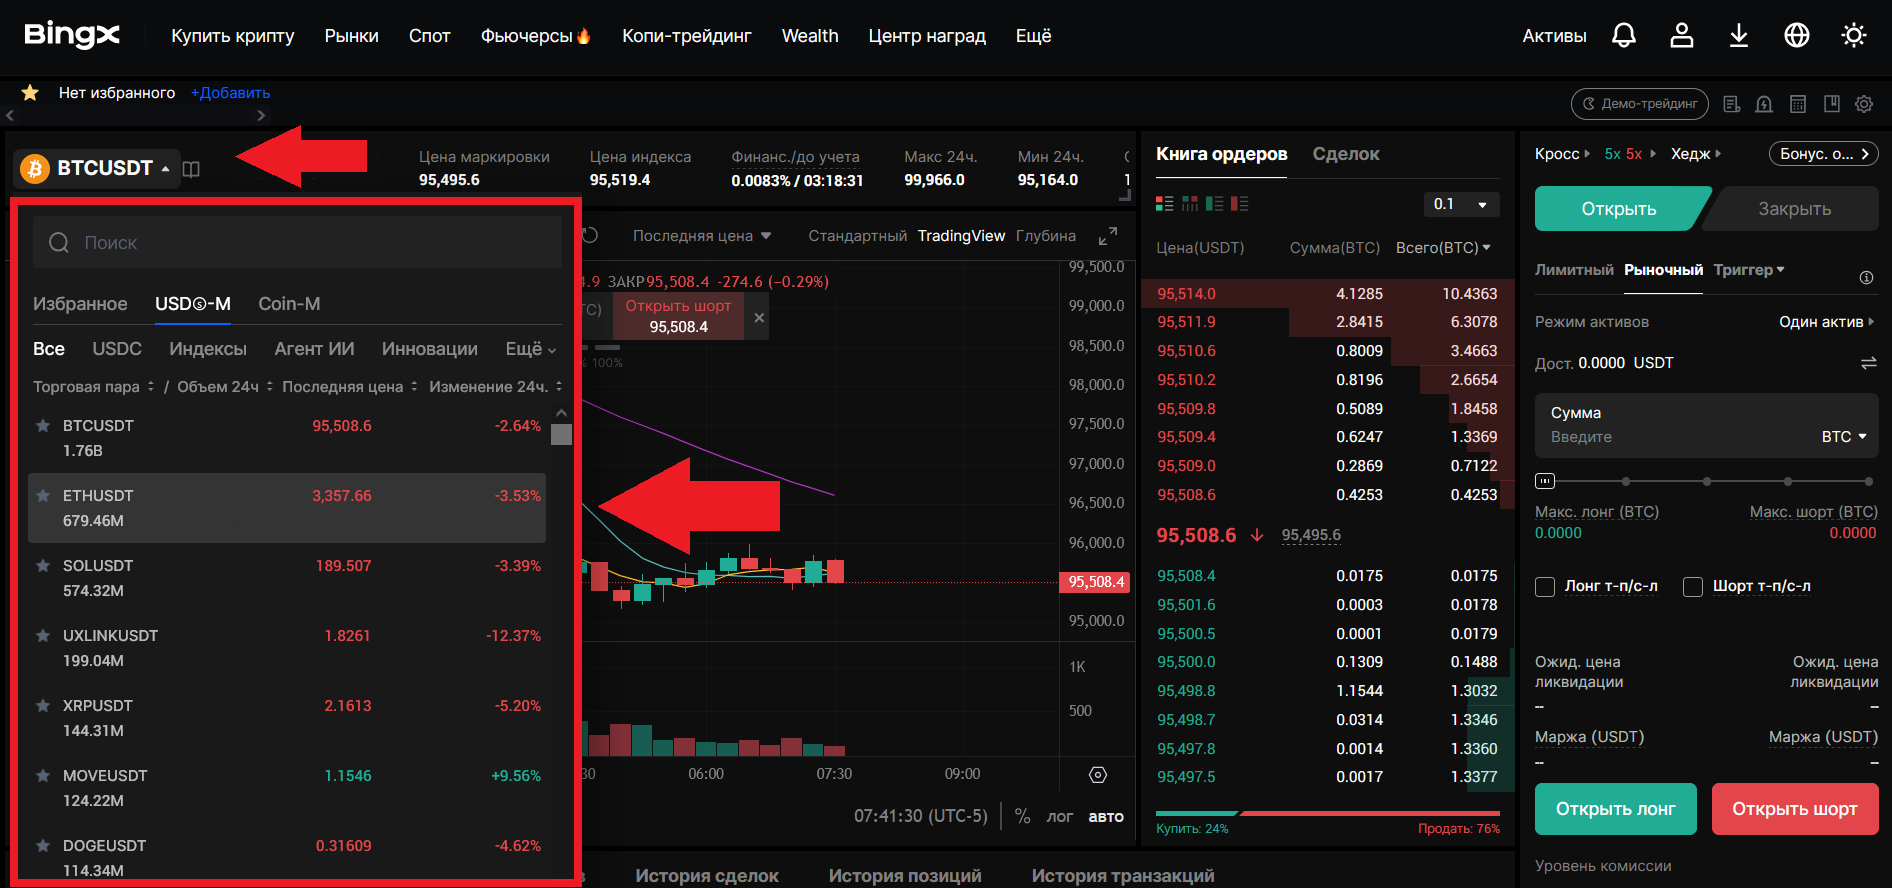Expand the chart to fullscreen

pyautogui.click(x=1107, y=236)
